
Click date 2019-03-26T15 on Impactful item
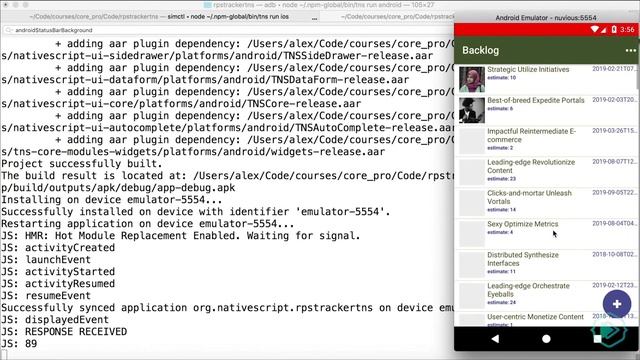pyautogui.click(x=614, y=131)
